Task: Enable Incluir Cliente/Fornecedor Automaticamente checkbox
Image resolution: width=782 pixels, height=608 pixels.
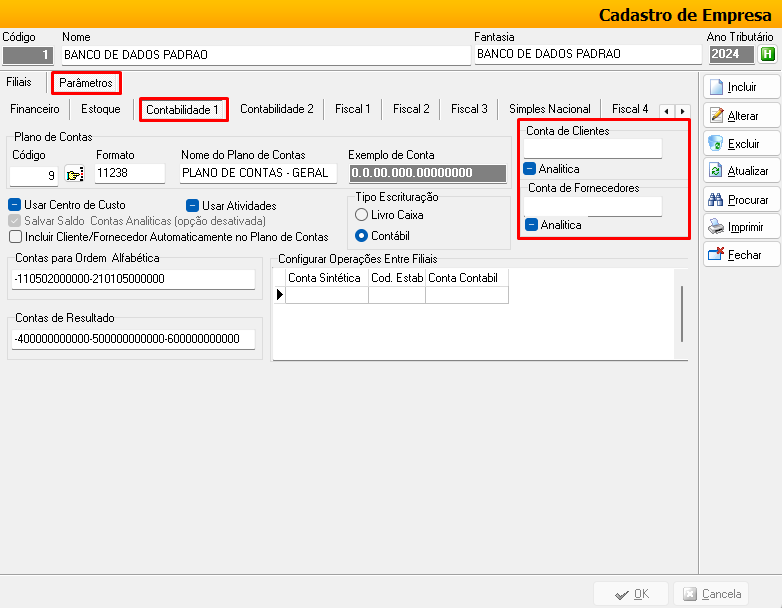Action: tap(15, 236)
